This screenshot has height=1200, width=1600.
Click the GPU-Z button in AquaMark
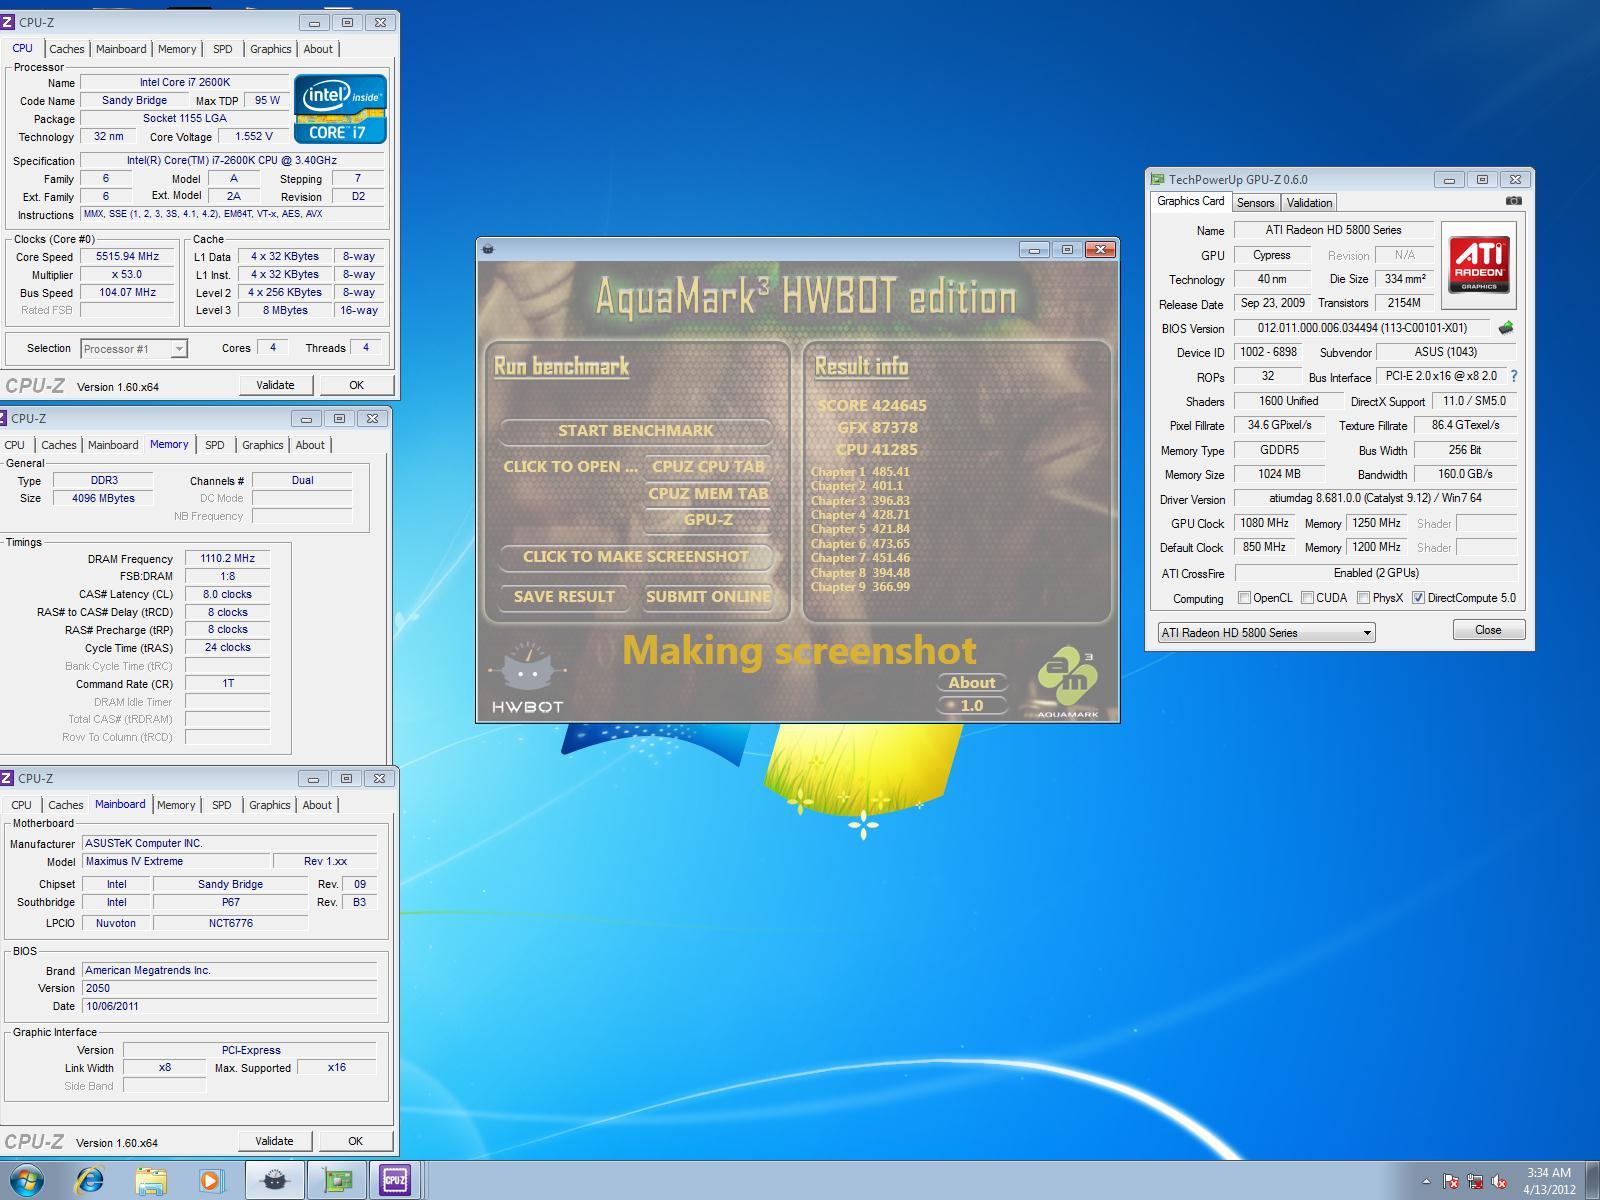(x=708, y=520)
